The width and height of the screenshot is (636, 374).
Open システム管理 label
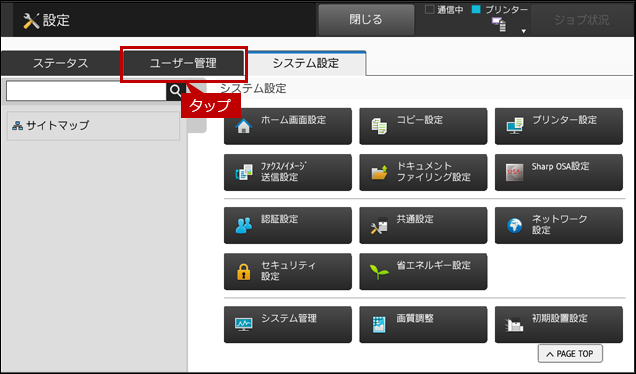coord(289,318)
